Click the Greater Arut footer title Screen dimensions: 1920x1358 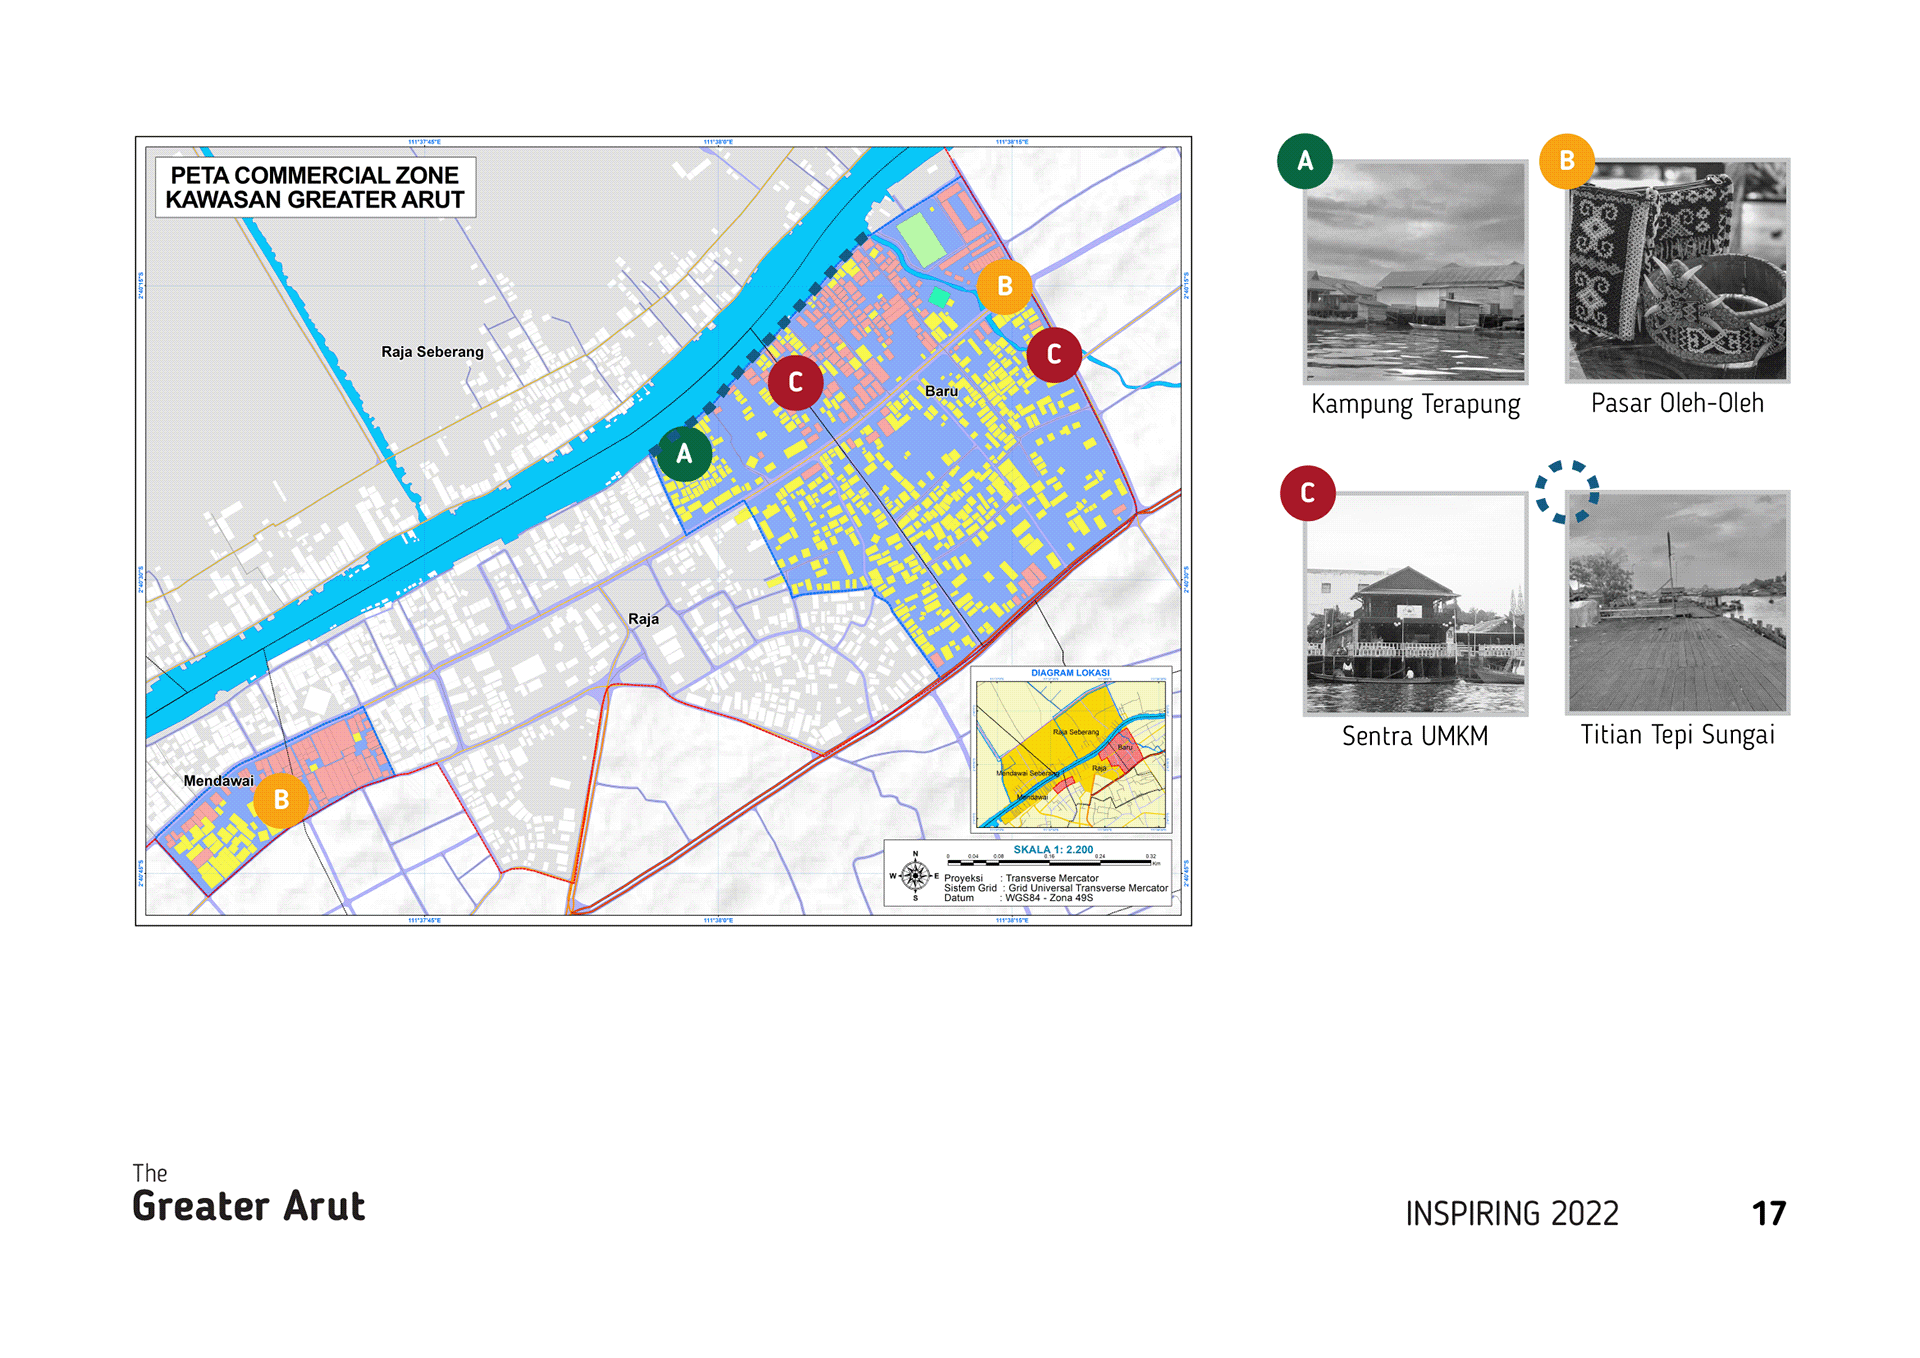249,1206
